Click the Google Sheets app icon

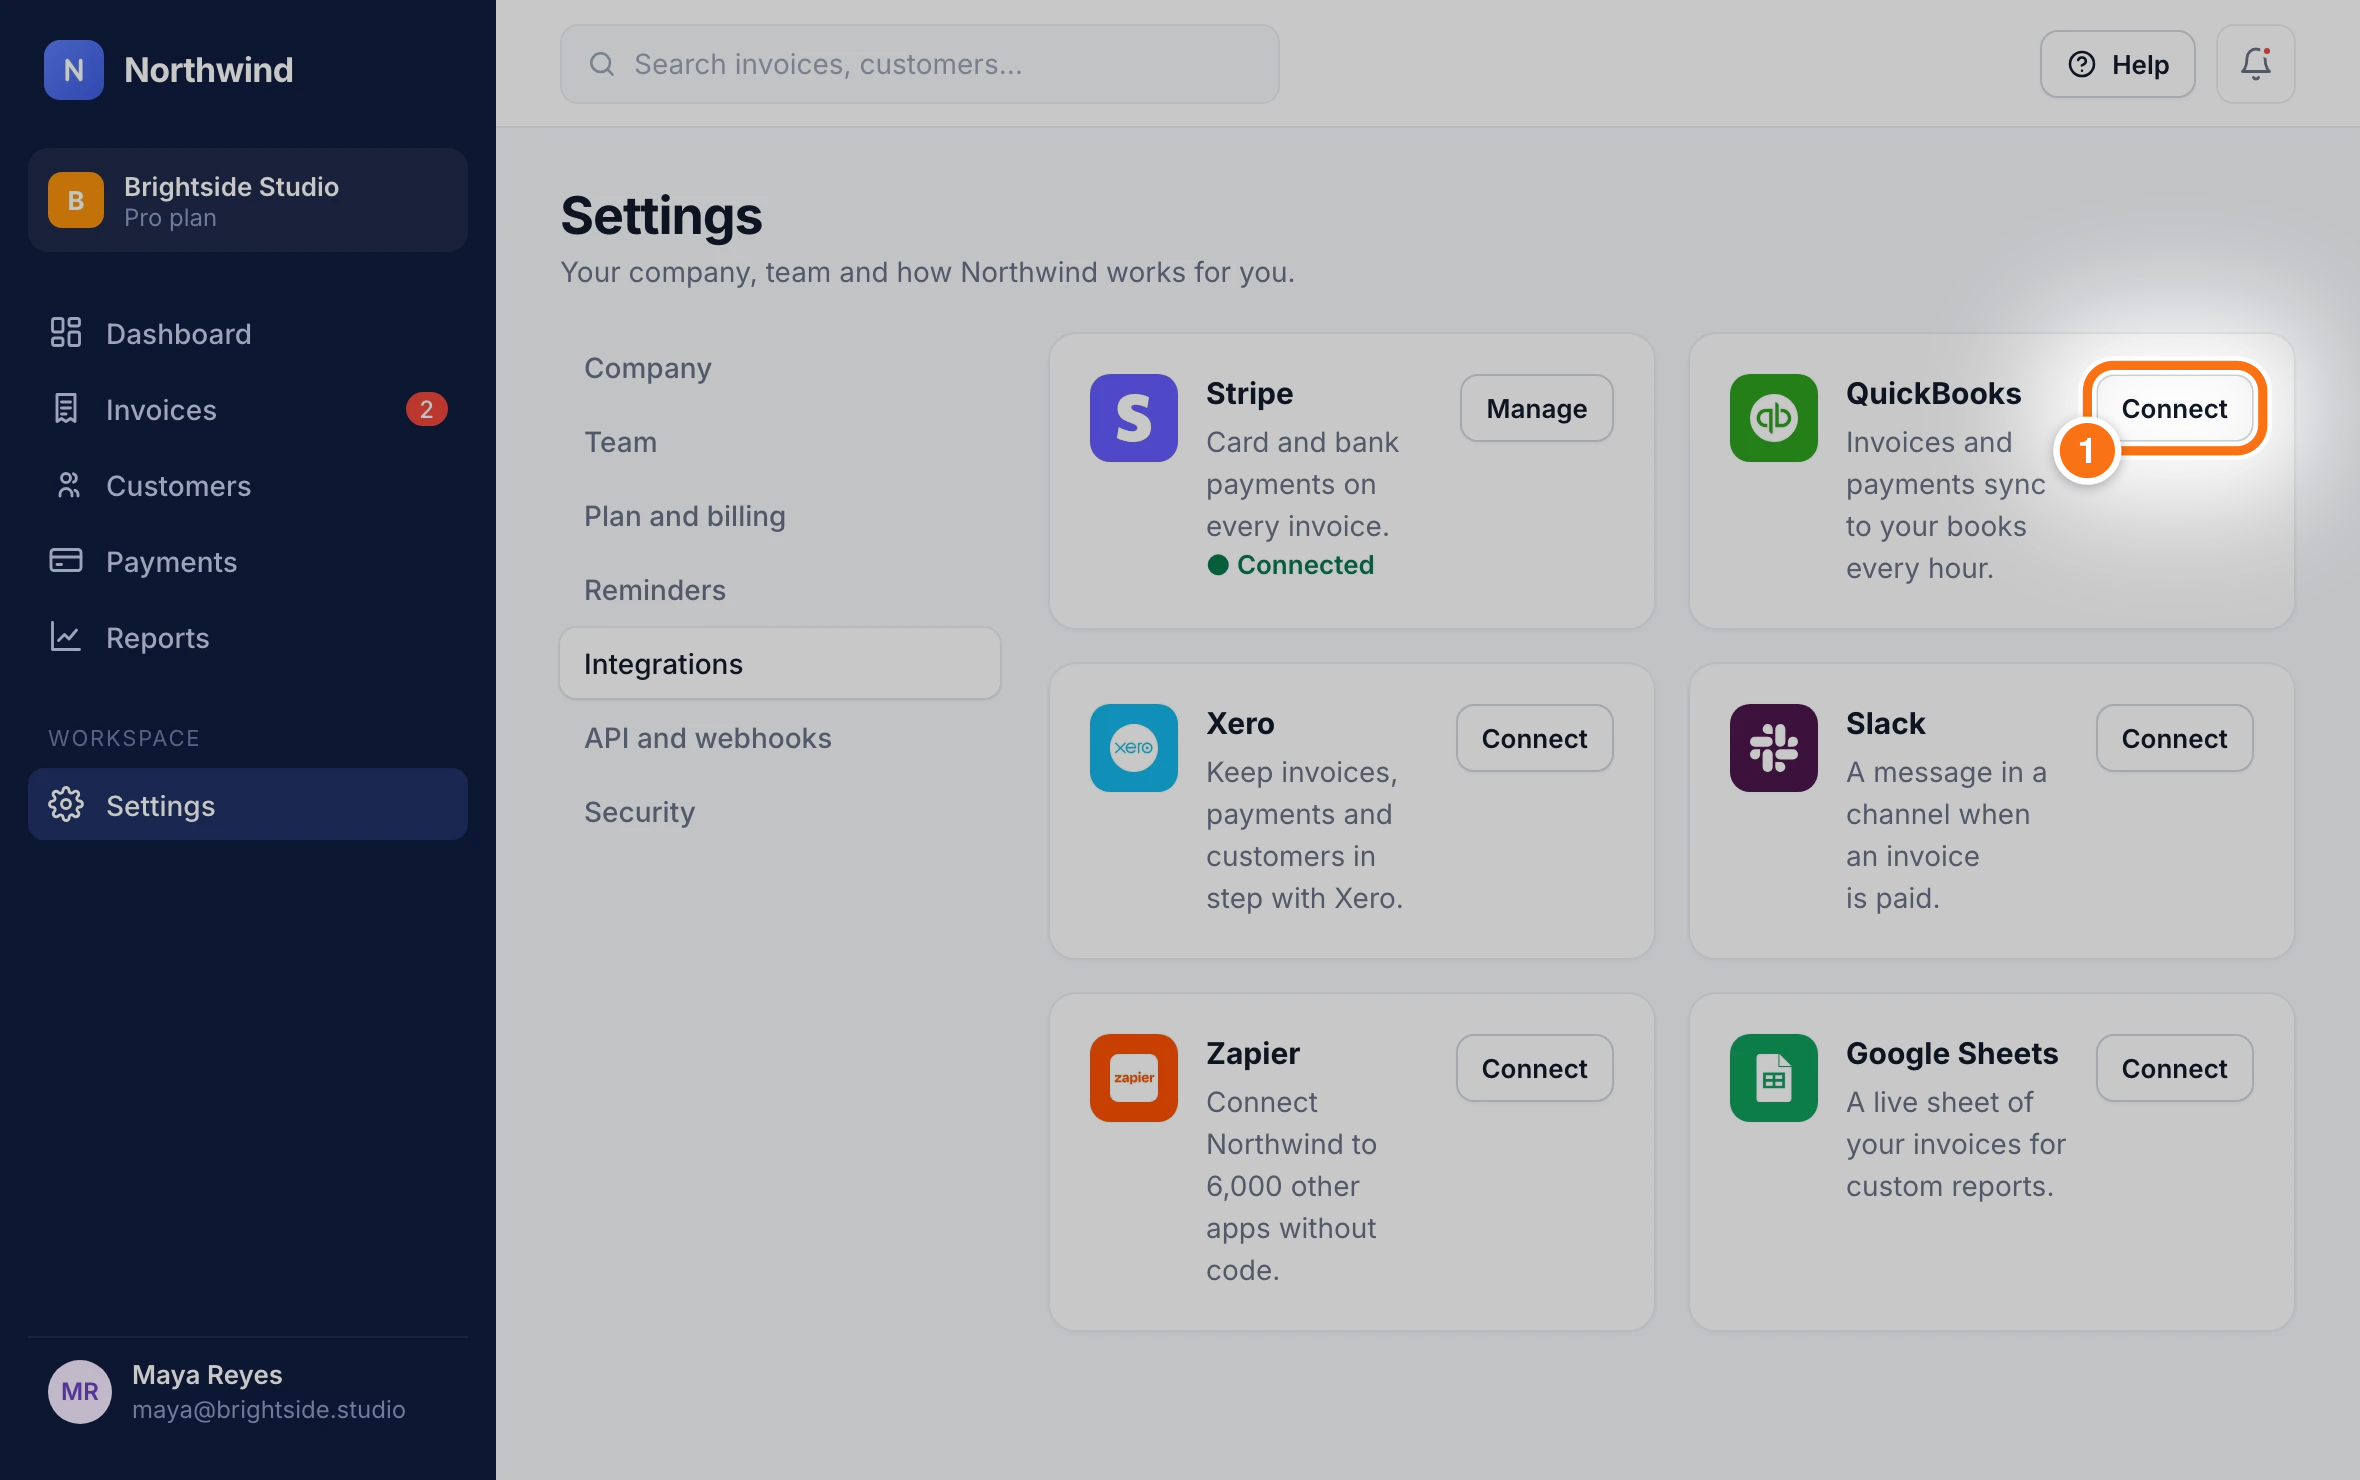point(1773,1078)
